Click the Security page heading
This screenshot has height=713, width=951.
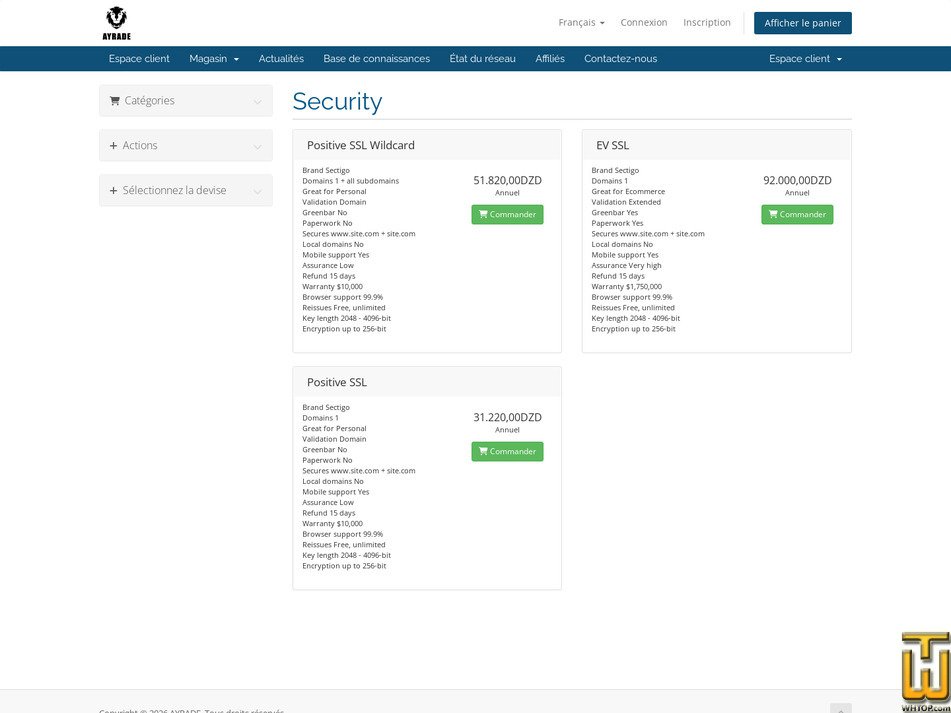[x=337, y=101]
